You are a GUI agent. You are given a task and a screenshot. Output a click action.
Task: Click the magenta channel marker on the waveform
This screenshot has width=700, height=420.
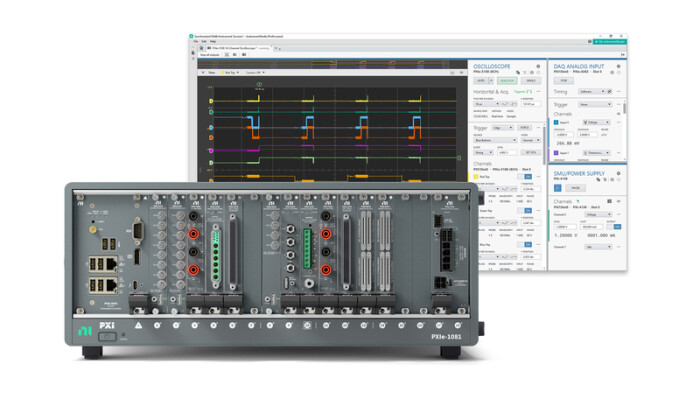click(211, 150)
